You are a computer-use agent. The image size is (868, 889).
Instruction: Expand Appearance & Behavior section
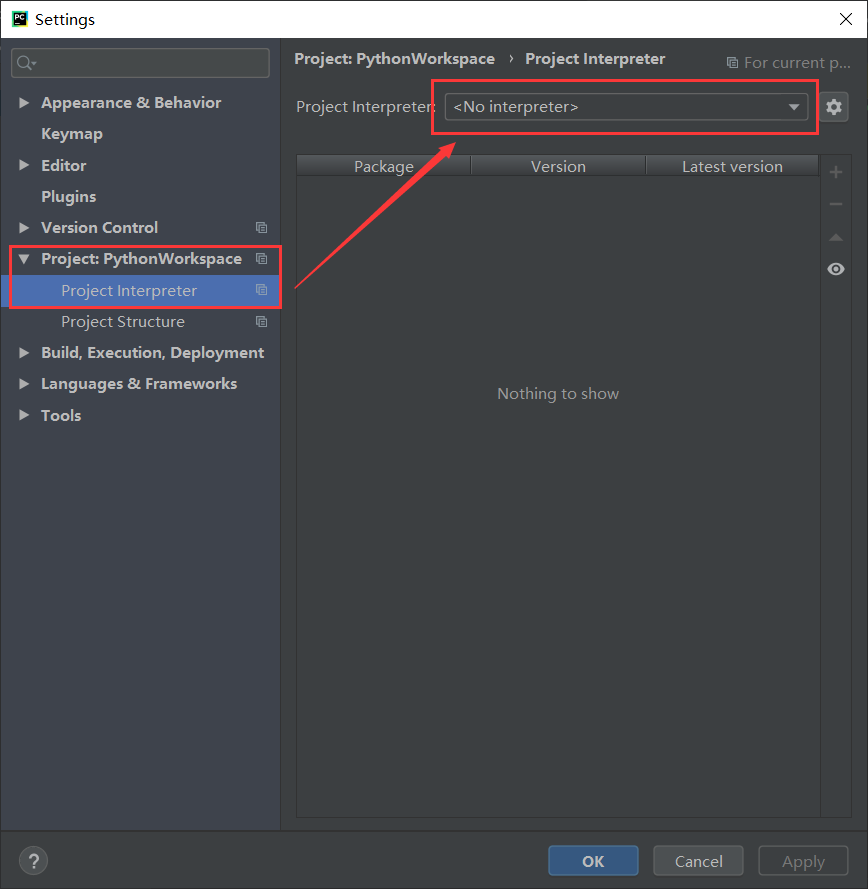[x=24, y=103]
